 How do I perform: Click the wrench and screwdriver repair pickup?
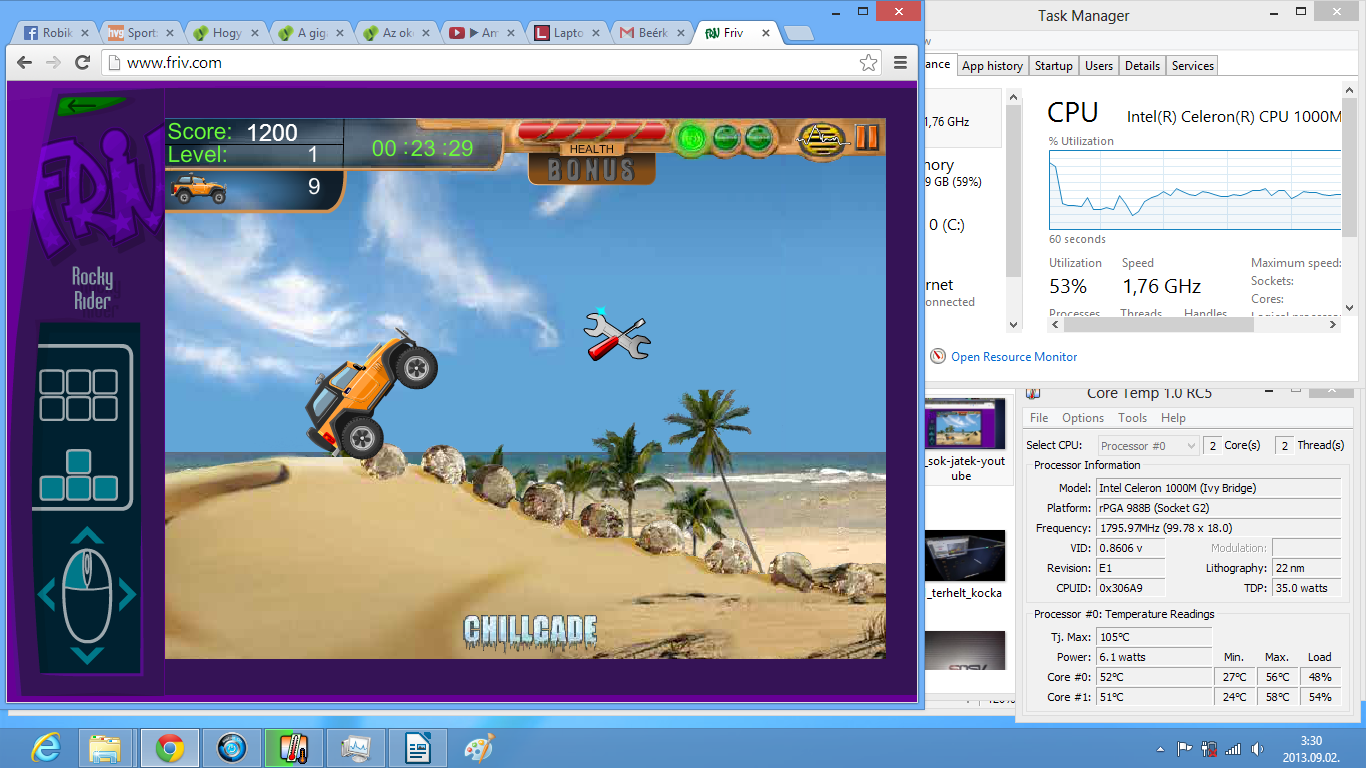(x=617, y=336)
